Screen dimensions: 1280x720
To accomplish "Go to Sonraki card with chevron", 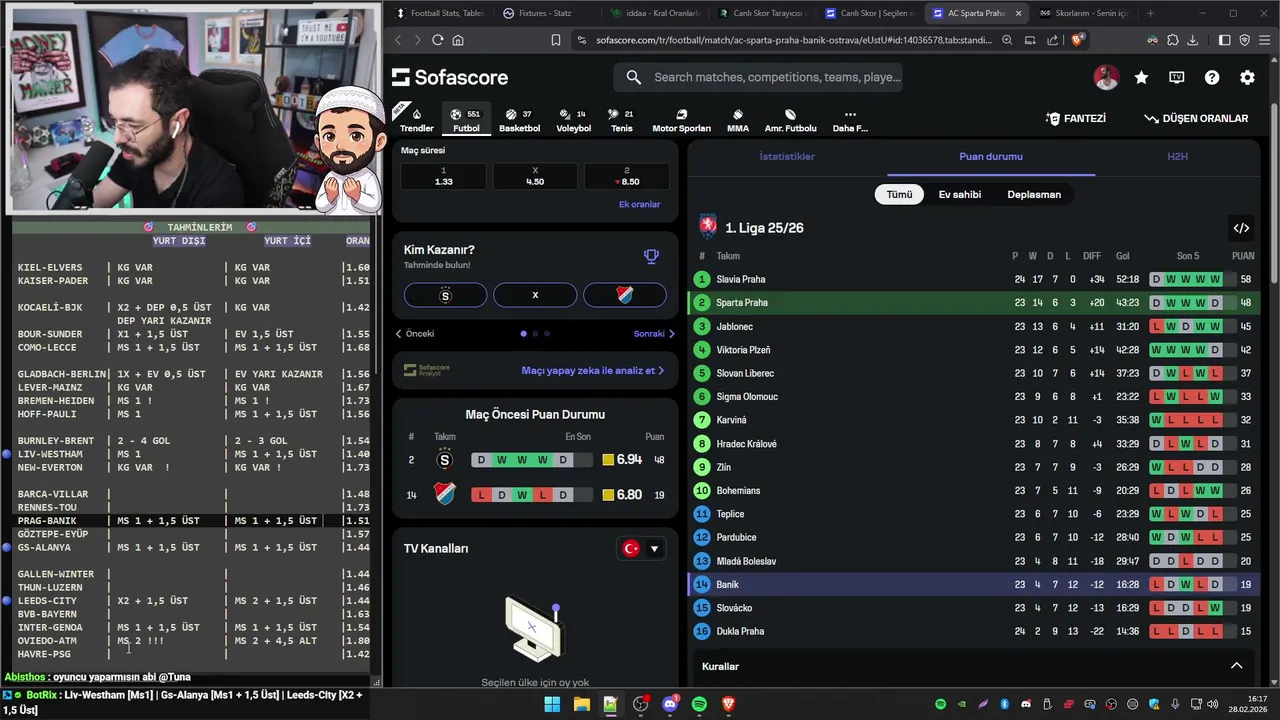I will 654,334.
